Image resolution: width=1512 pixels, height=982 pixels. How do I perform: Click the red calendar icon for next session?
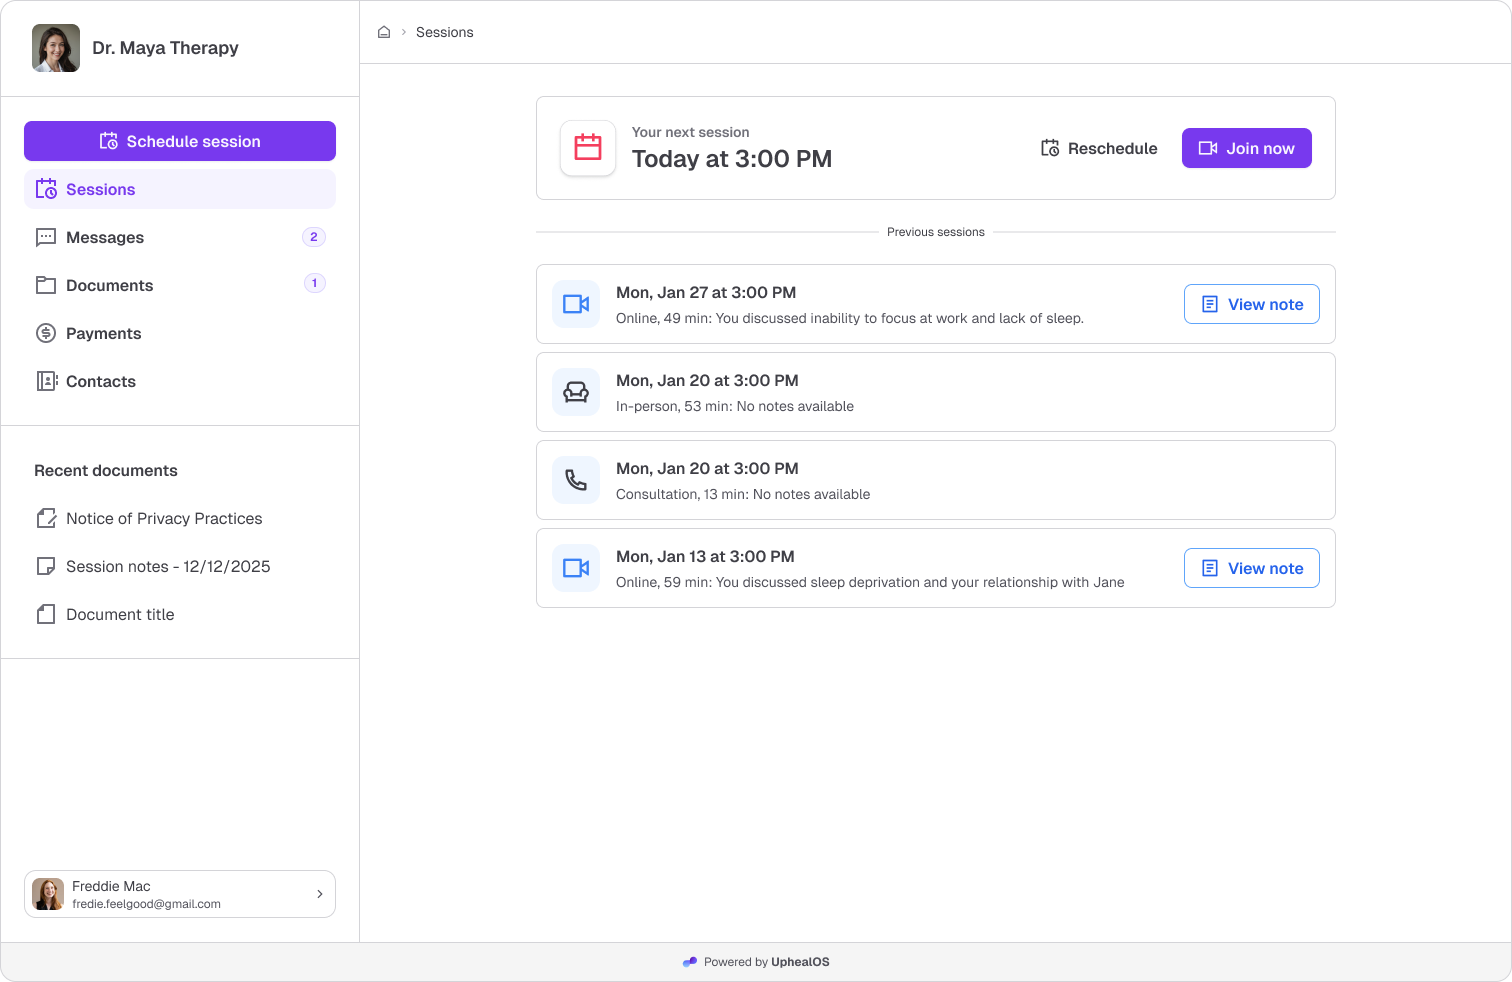coord(588,148)
